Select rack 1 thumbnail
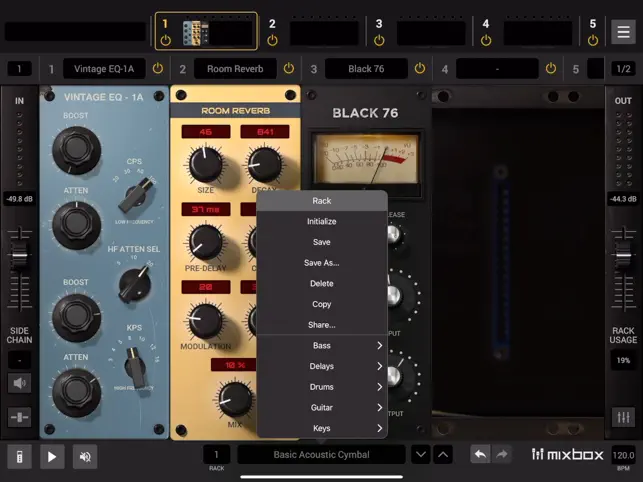Screen dimensions: 643x482 pos(206,31)
